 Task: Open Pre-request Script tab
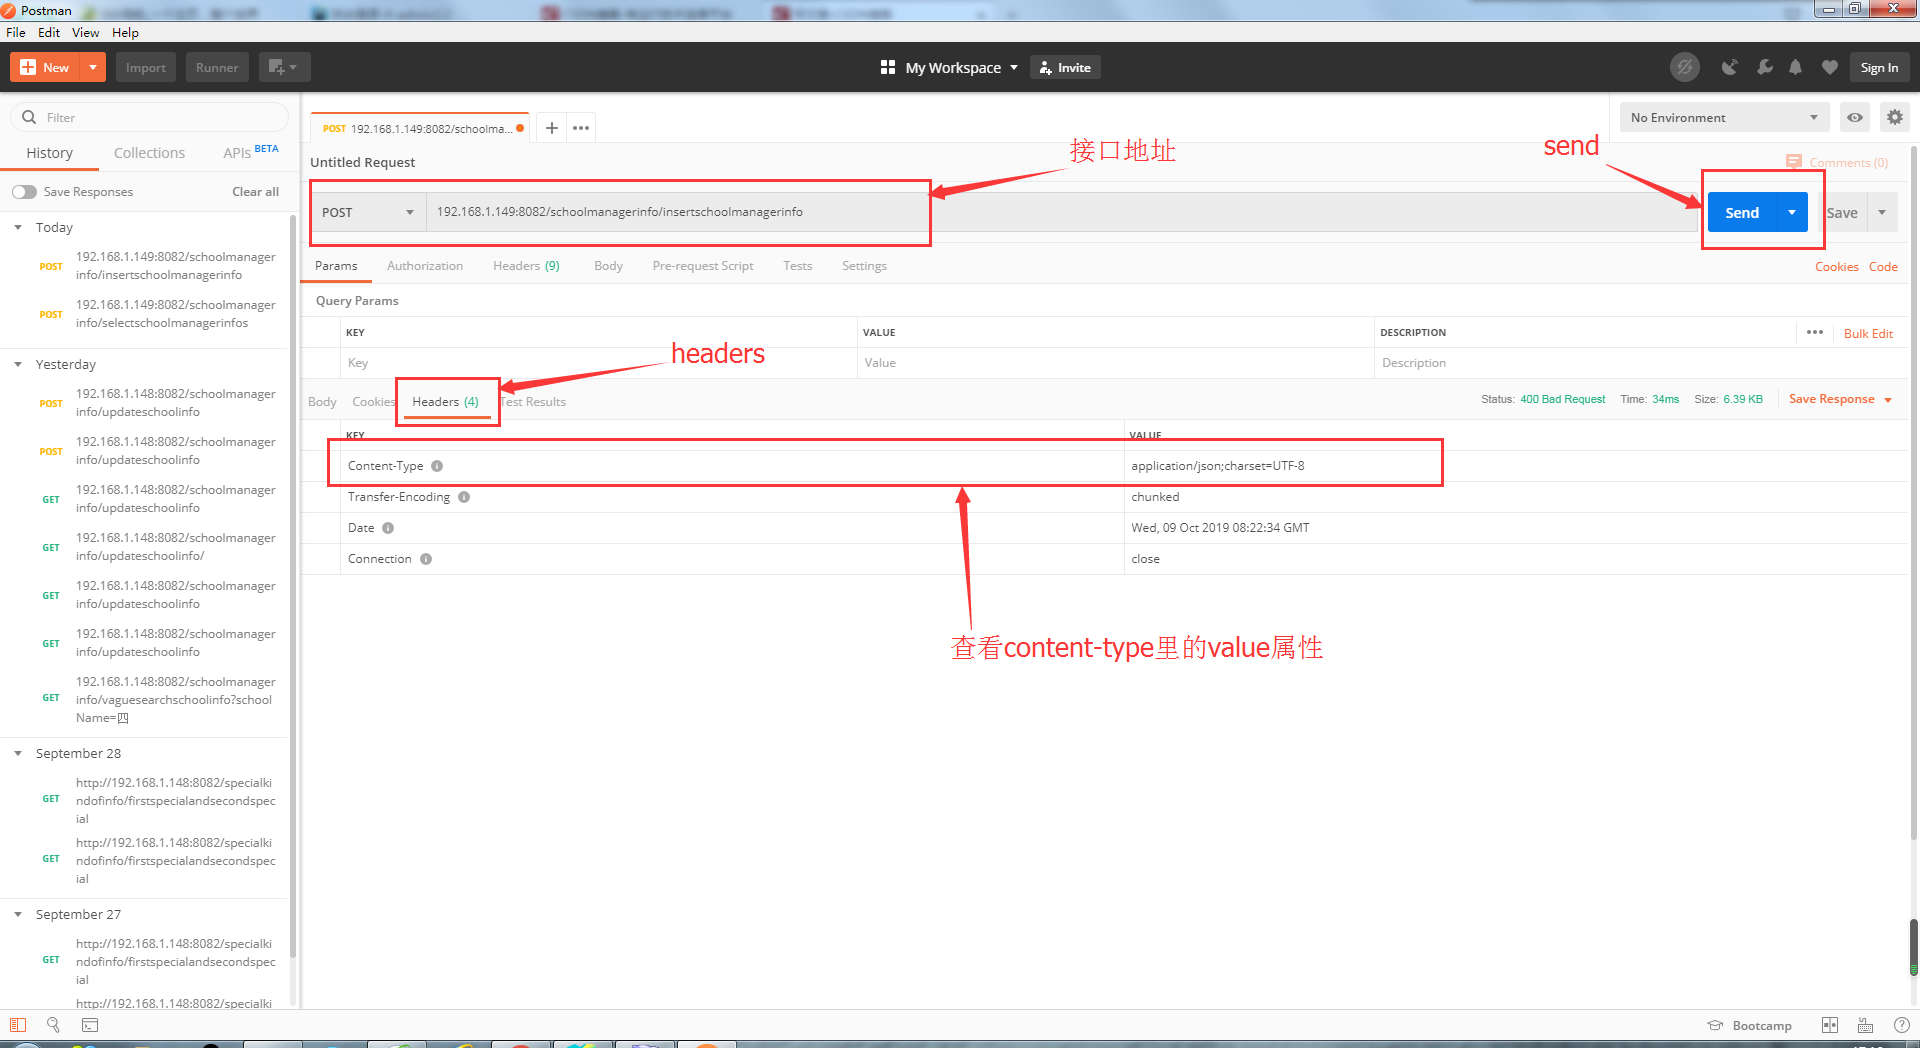click(x=703, y=266)
